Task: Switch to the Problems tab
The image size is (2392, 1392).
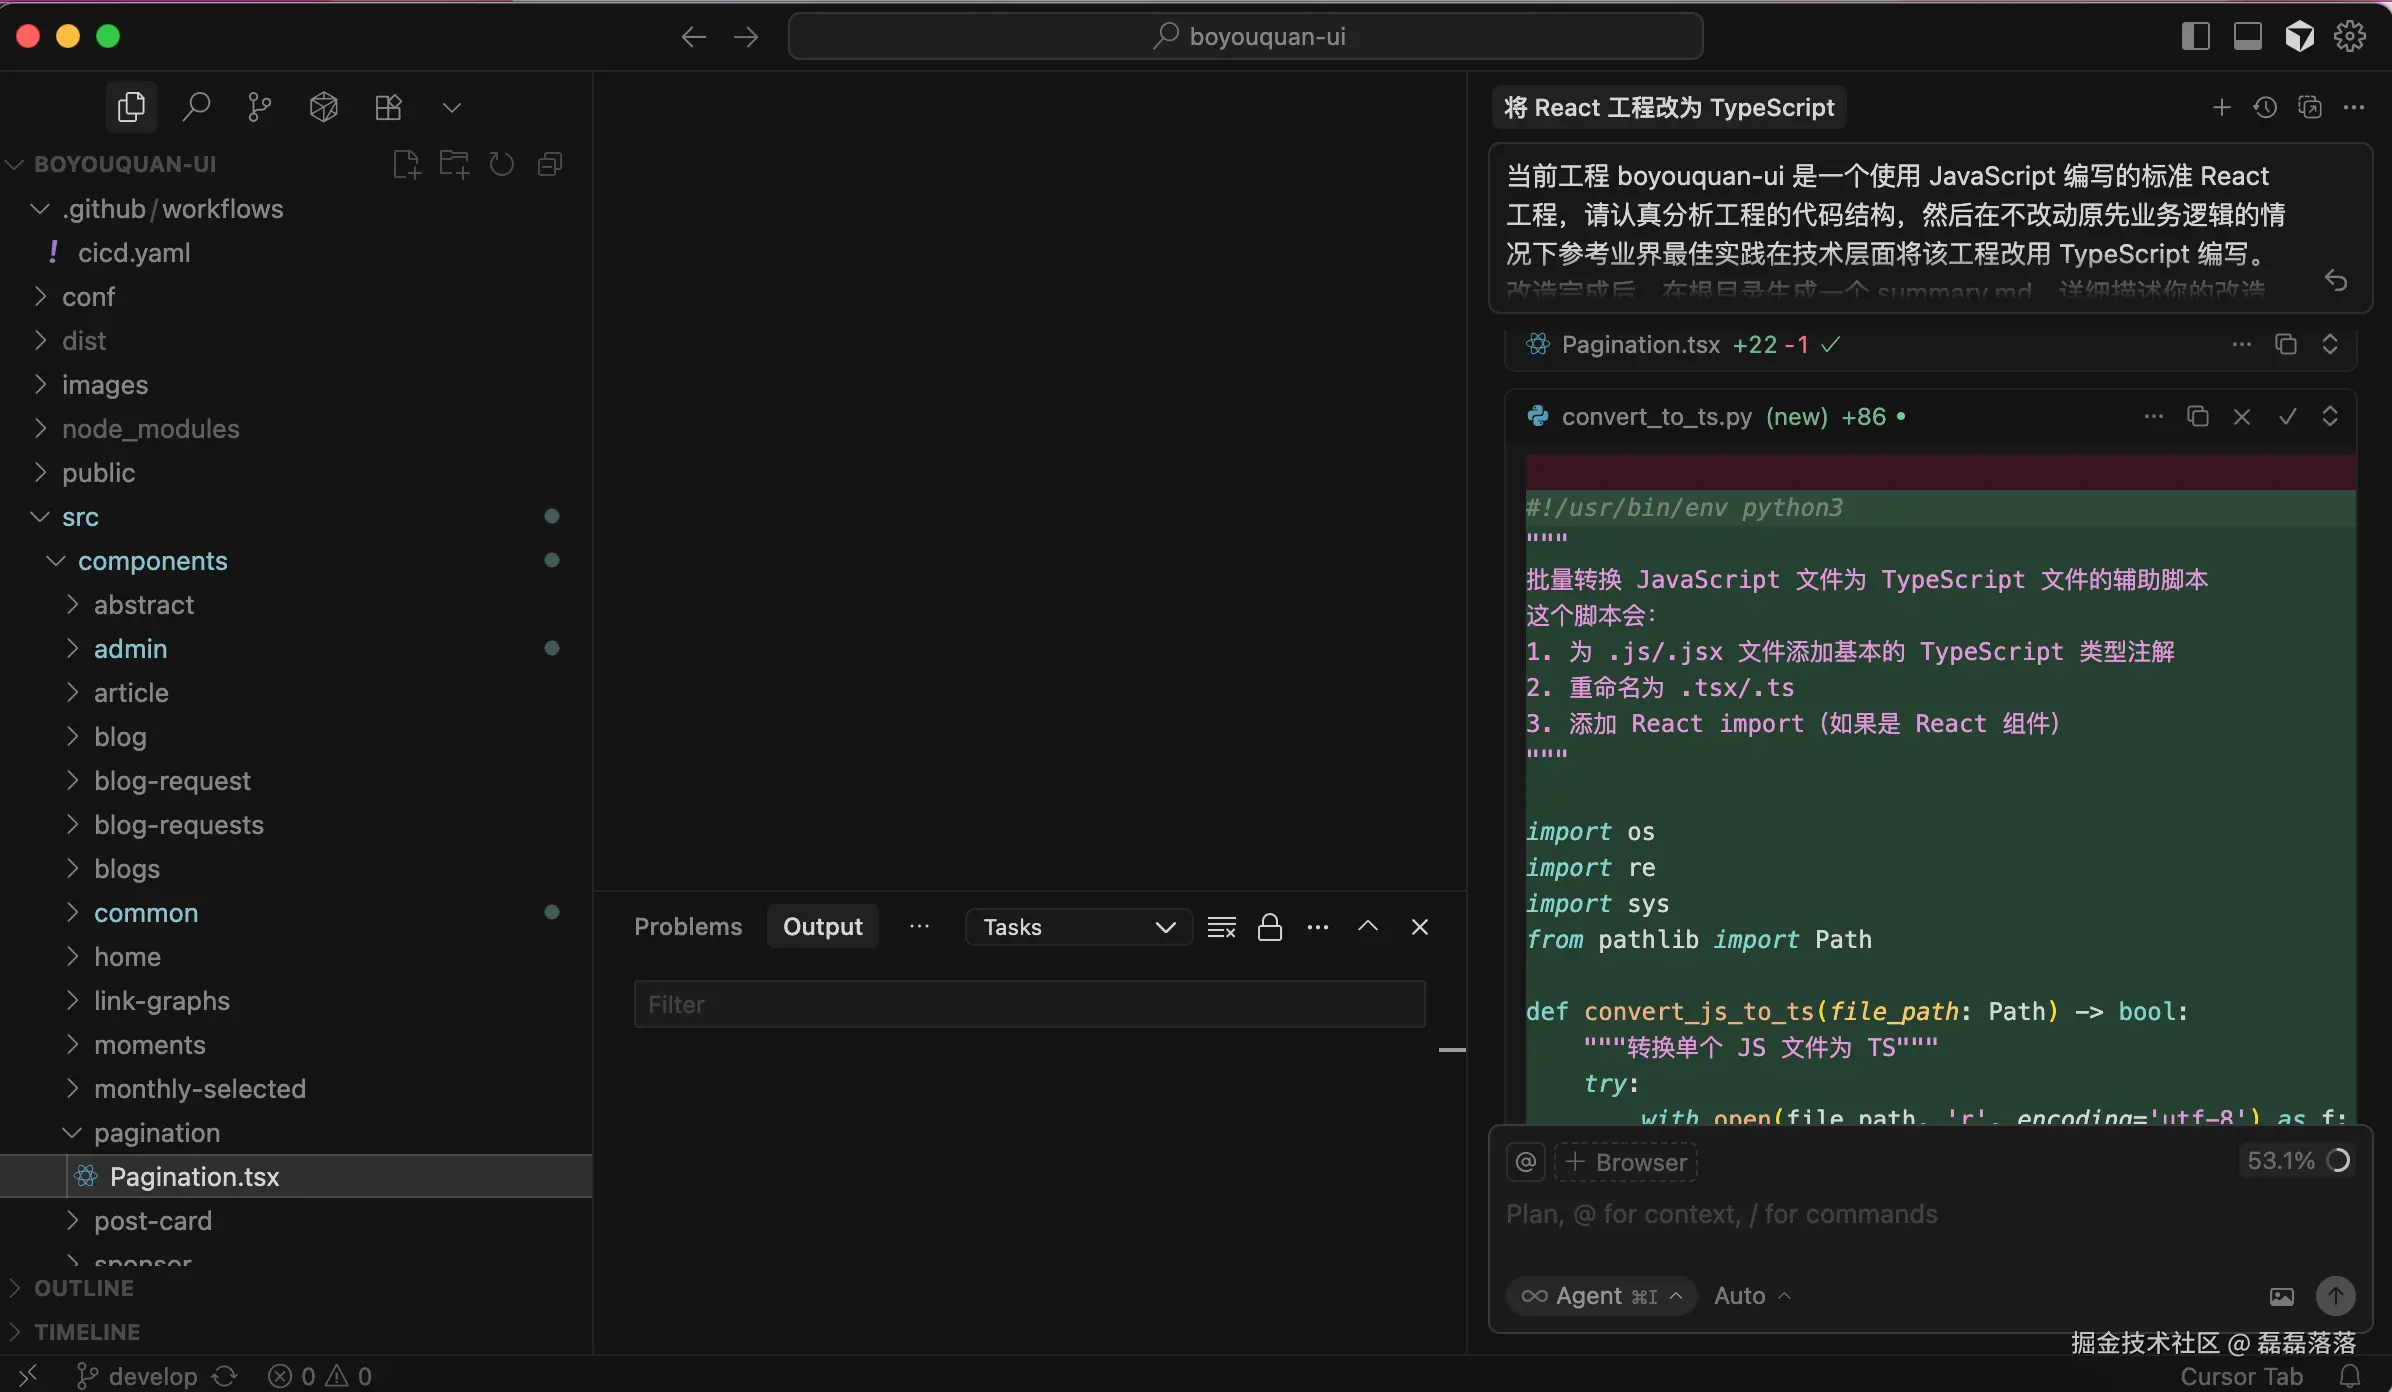Action: click(x=687, y=926)
